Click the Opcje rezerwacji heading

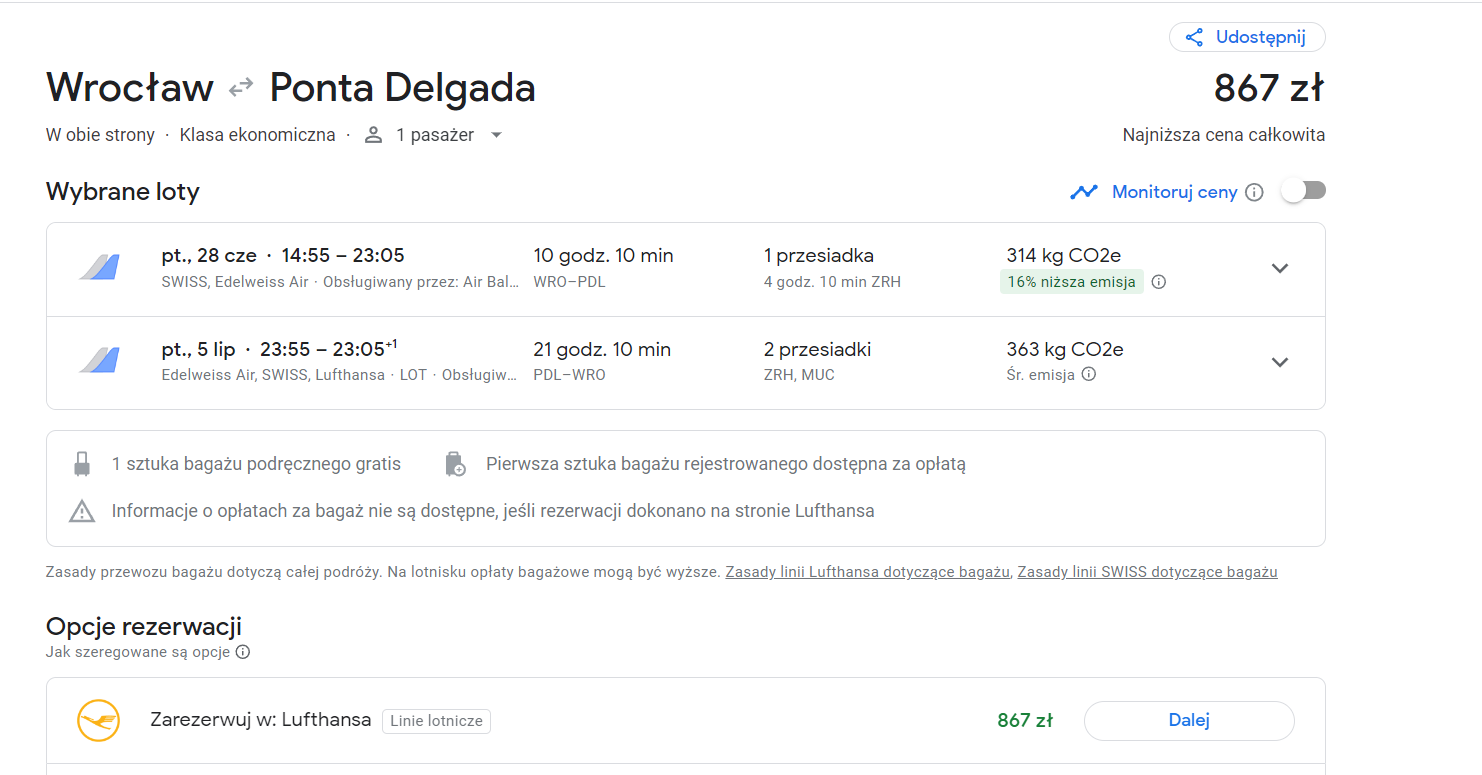[144, 627]
